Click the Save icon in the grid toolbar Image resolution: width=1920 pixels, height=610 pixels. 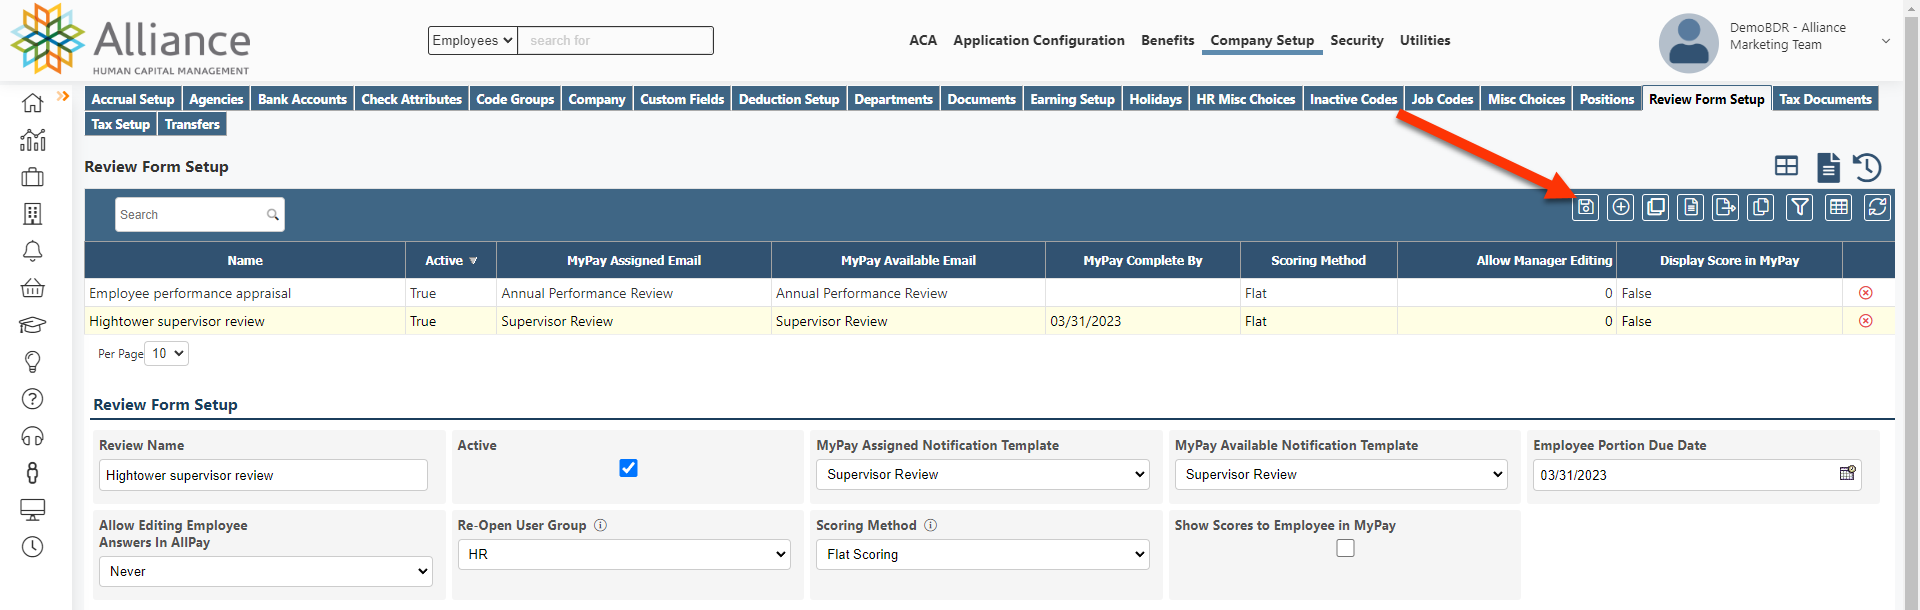[x=1586, y=207]
